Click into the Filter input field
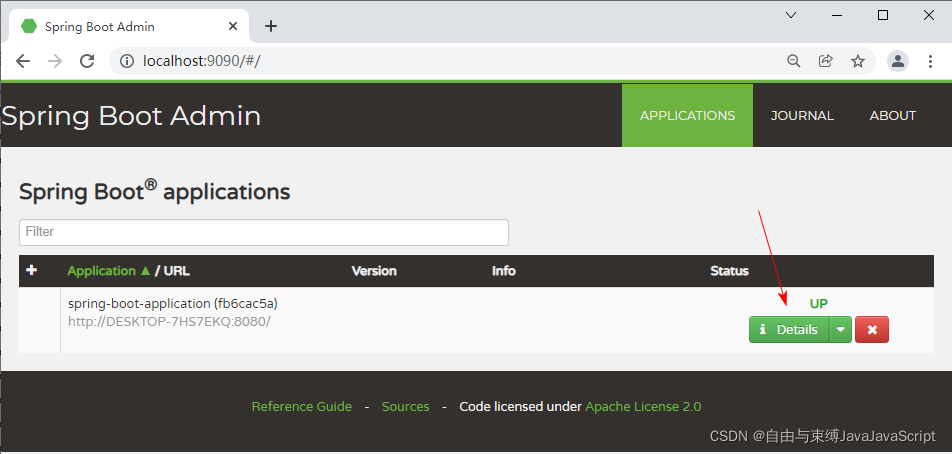Screen dimensions: 952x454 264,232
